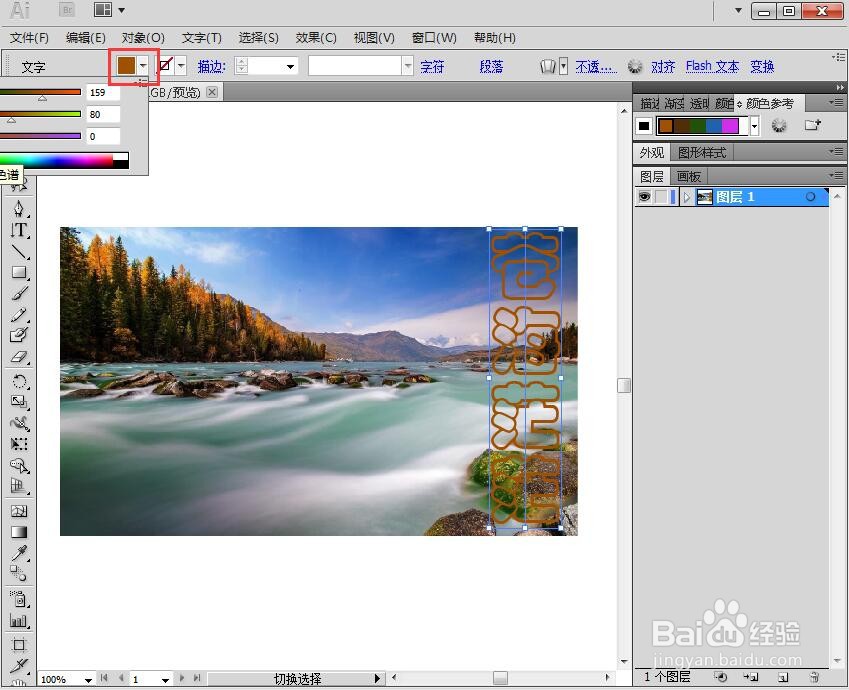Select the Gradient tool

[19, 532]
